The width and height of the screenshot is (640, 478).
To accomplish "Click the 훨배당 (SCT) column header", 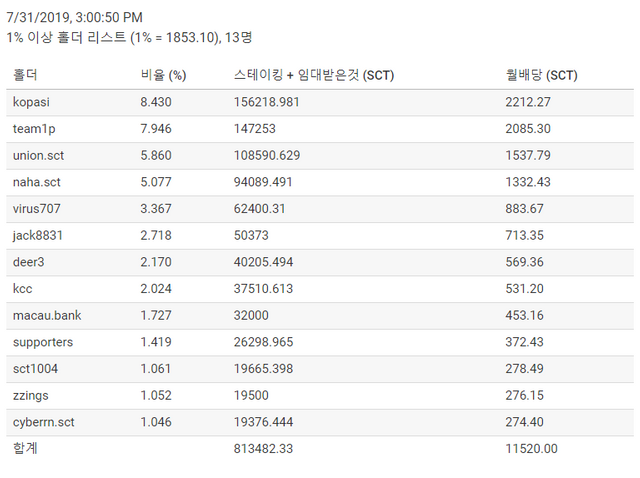I will click(542, 75).
